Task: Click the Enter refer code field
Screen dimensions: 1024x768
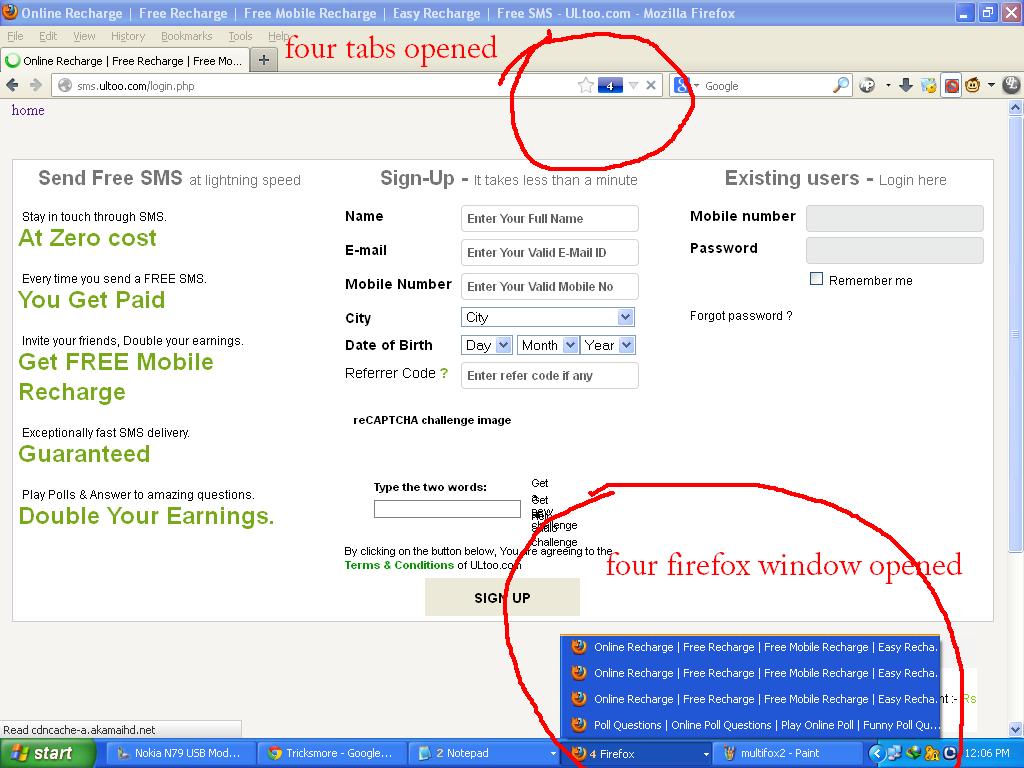Action: click(x=550, y=376)
